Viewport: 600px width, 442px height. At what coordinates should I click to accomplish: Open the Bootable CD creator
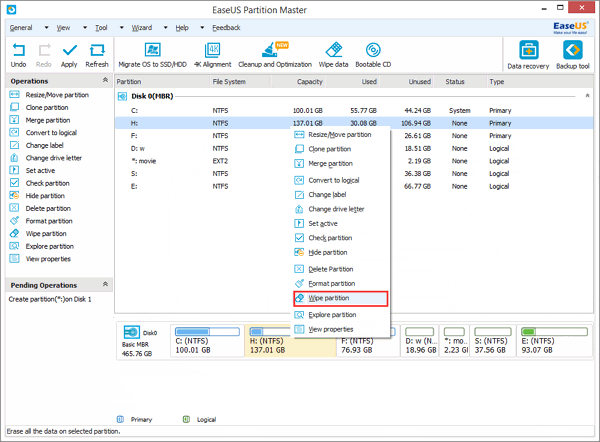click(x=373, y=55)
